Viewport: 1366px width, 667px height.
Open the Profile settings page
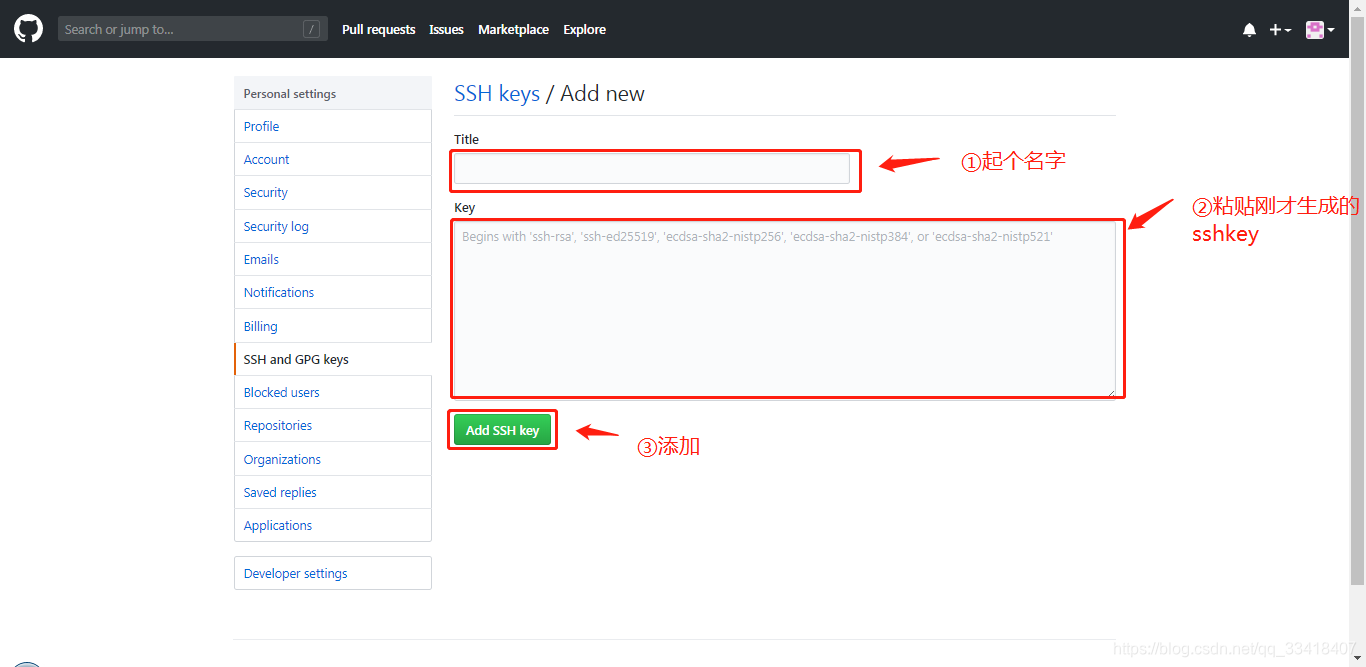tap(261, 126)
